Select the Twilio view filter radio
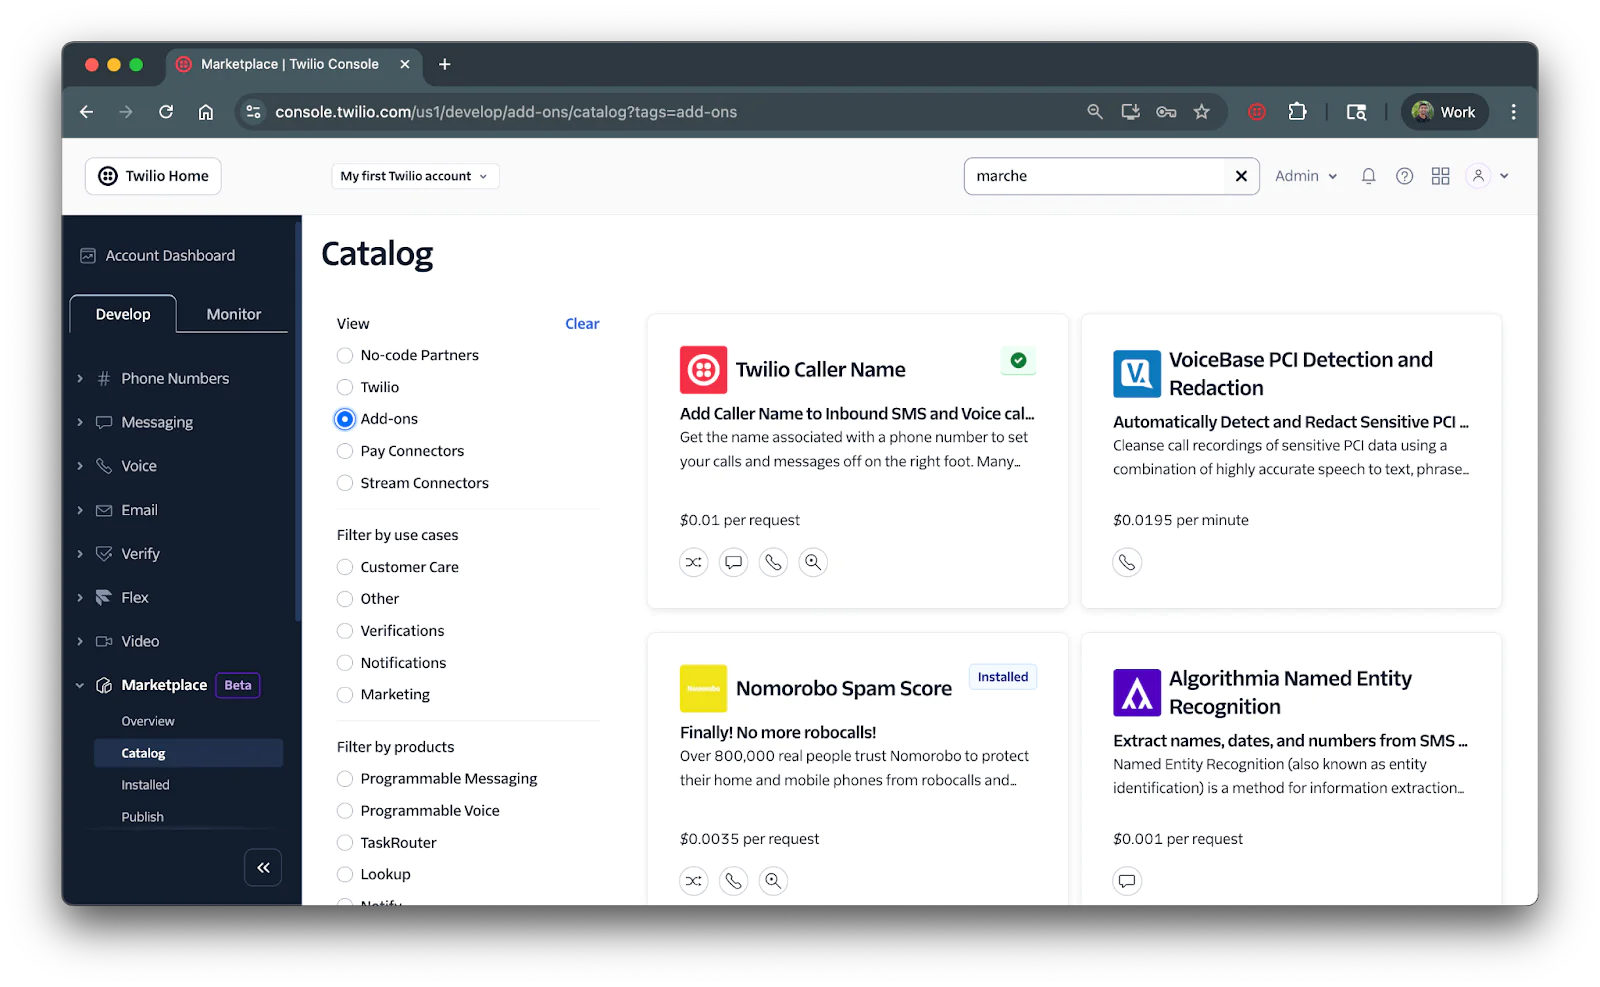 [344, 387]
